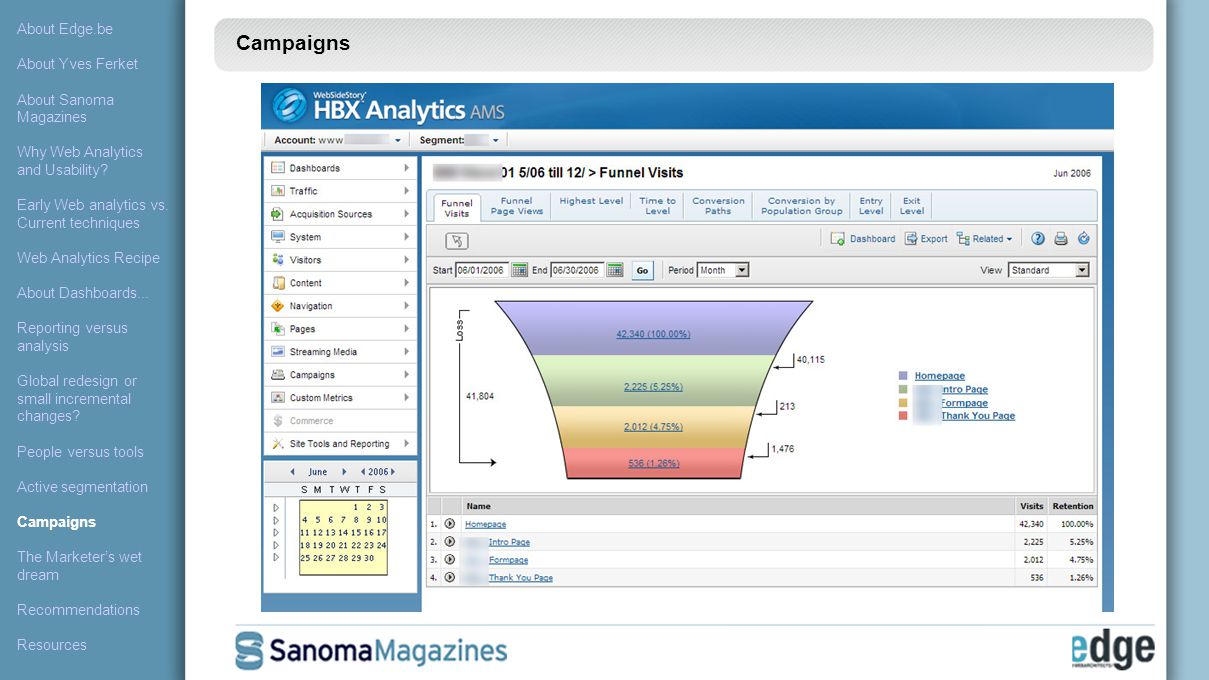1209x680 pixels.
Task: Click the Campaigns icon in HBX menu
Action: pyautogui.click(x=278, y=375)
